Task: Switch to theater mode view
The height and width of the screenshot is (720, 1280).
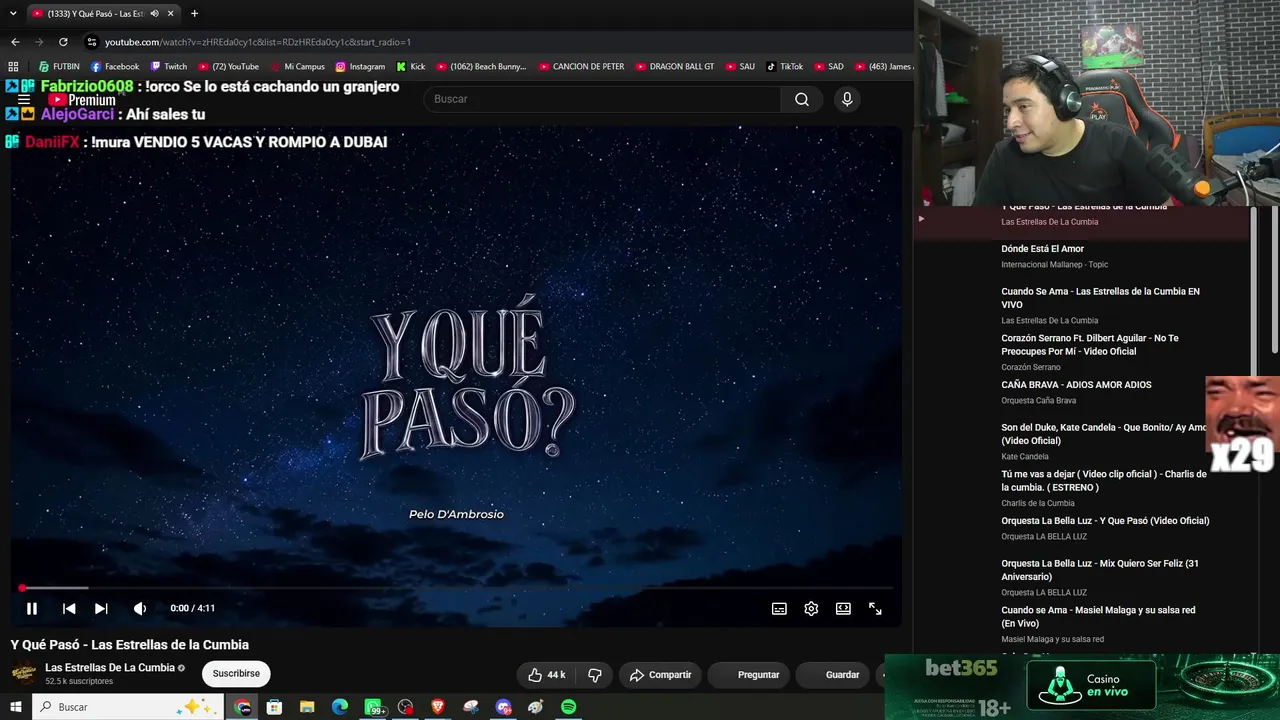Action: (x=843, y=608)
